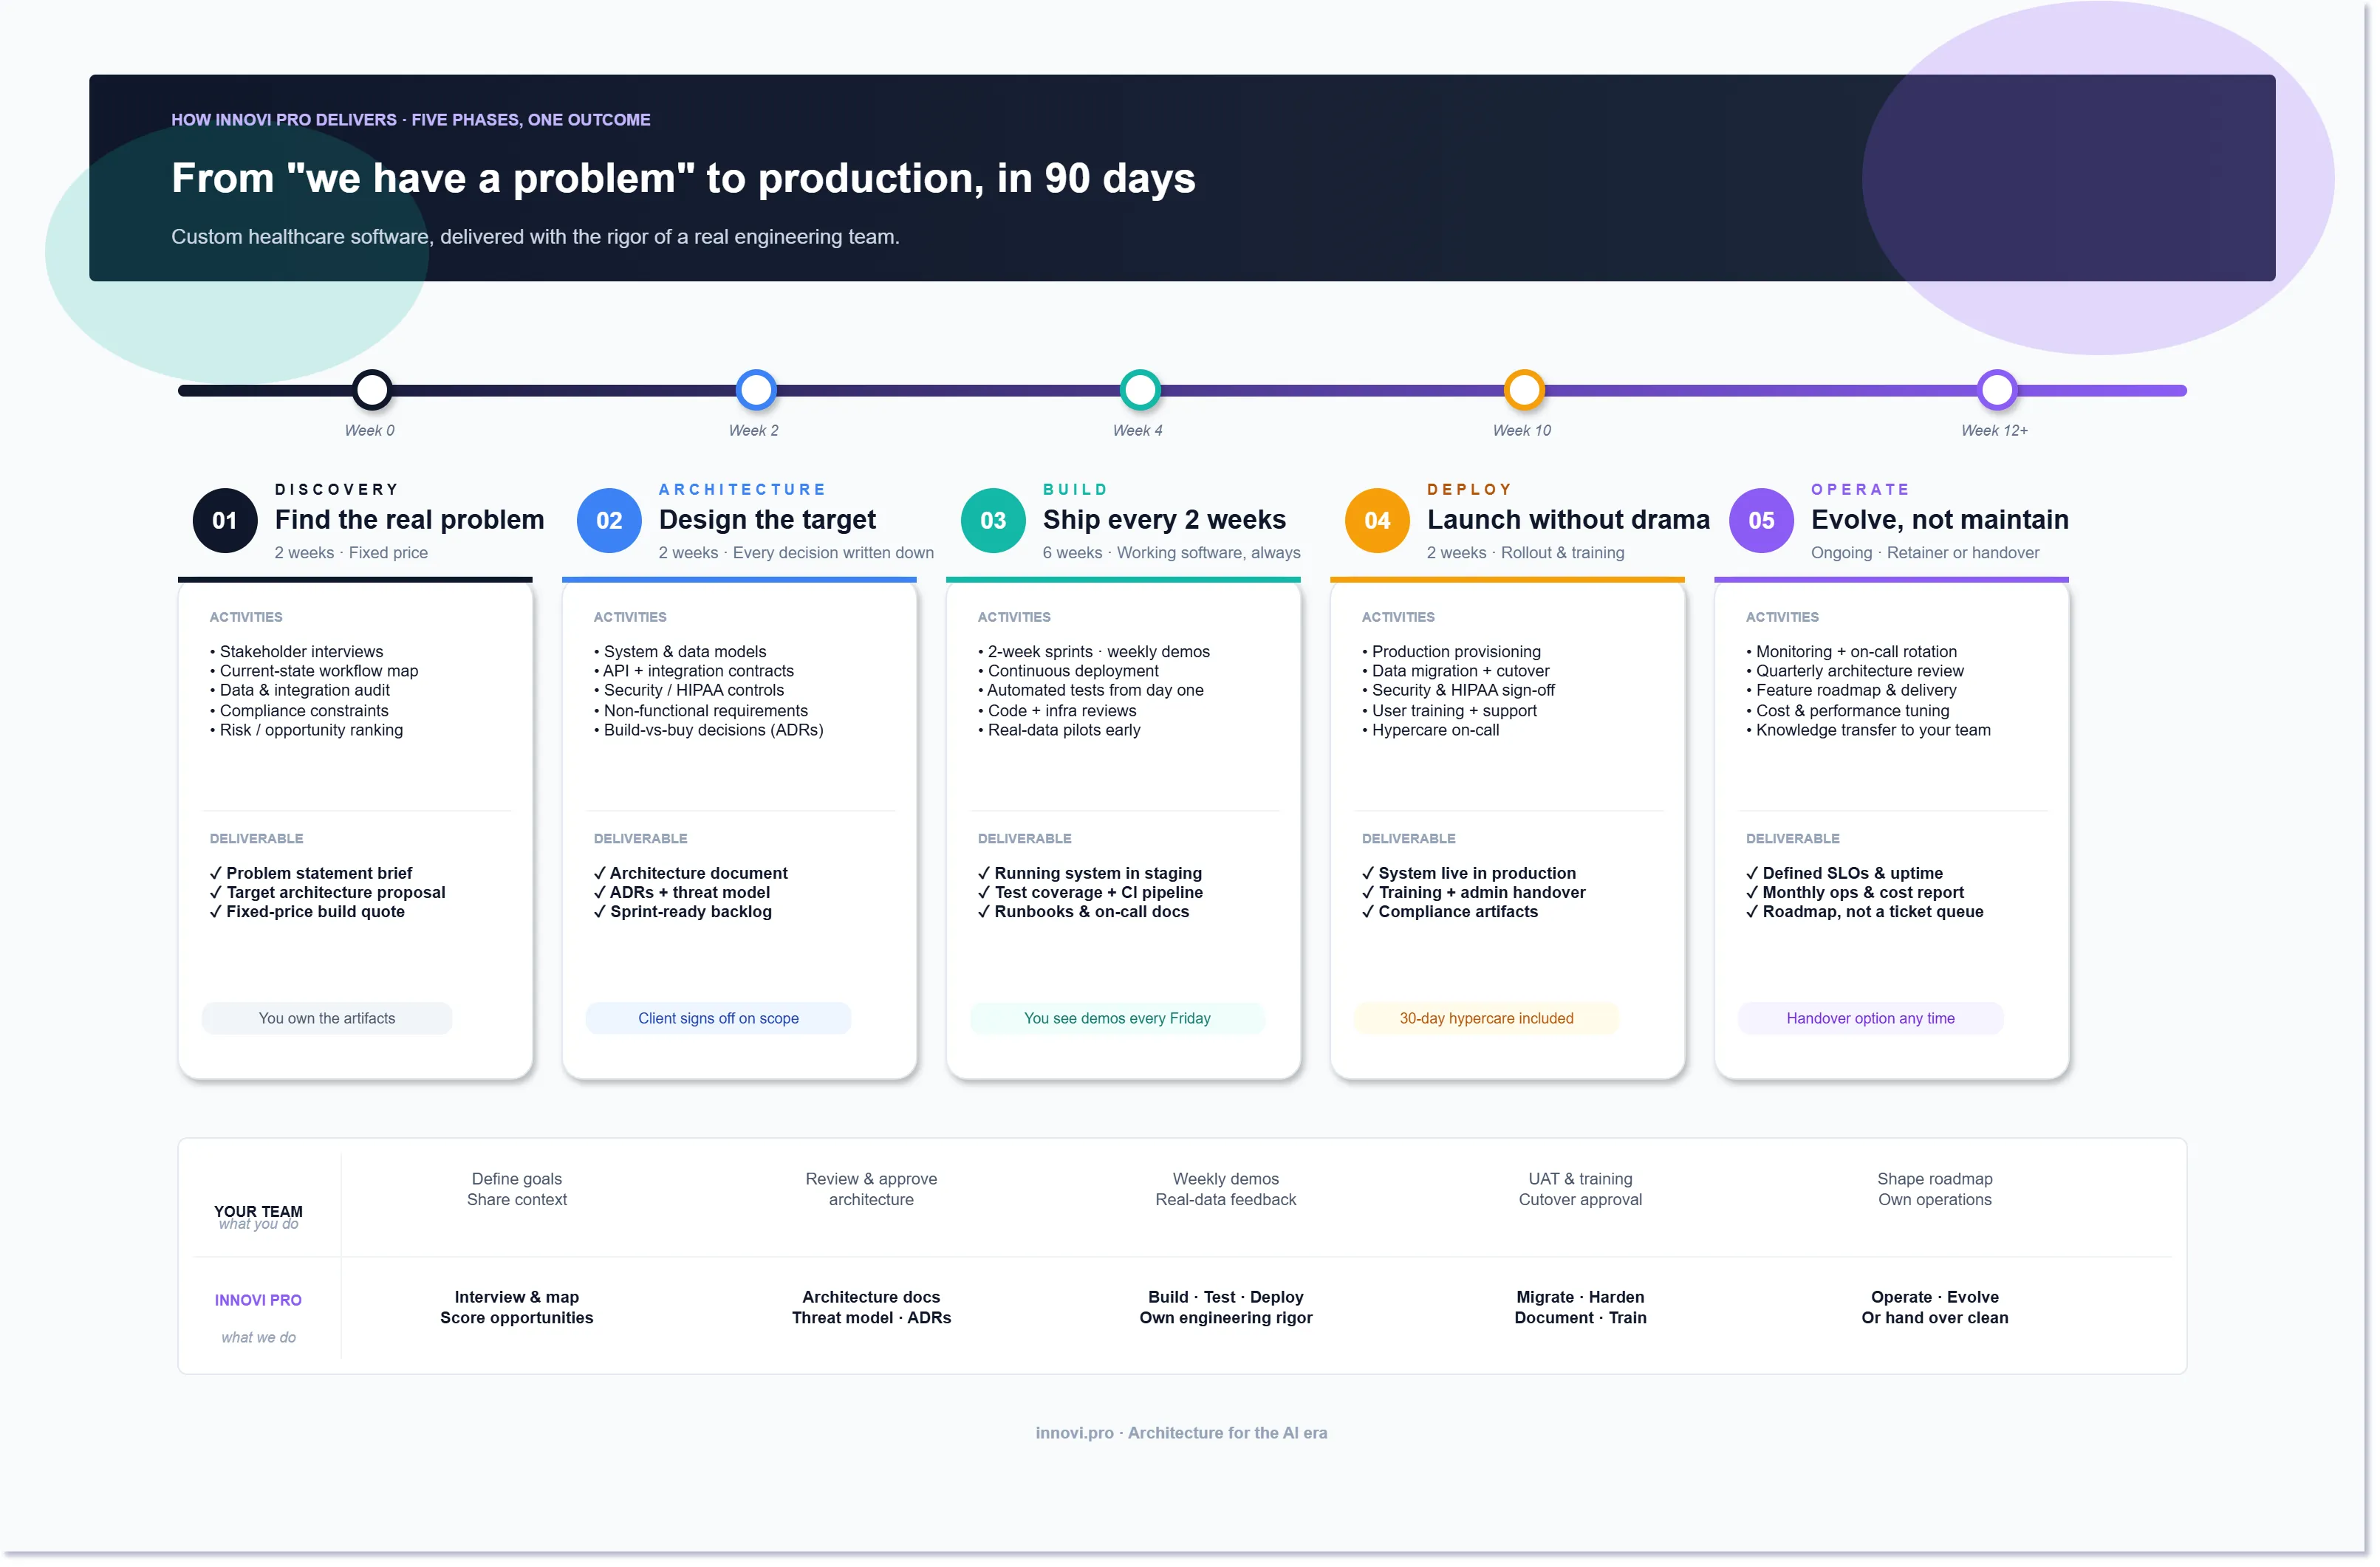Expand the Build Activities list
2380x1567 pixels.
click(1014, 617)
